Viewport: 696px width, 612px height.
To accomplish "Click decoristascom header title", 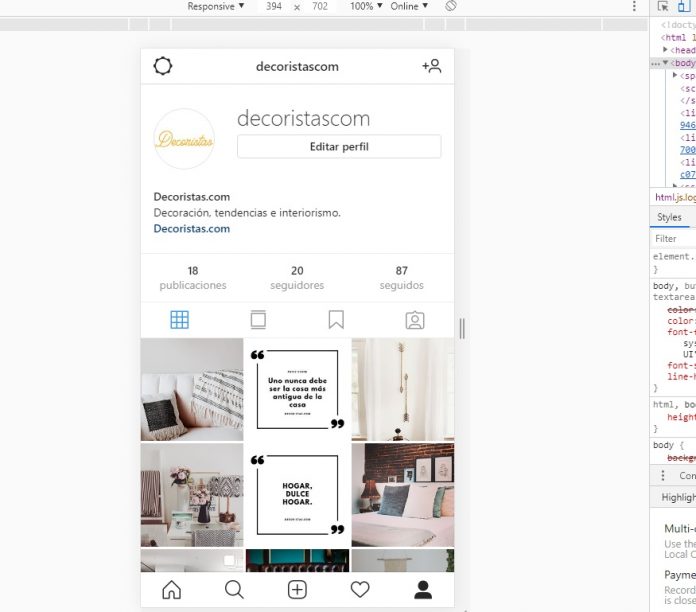I will [x=297, y=67].
